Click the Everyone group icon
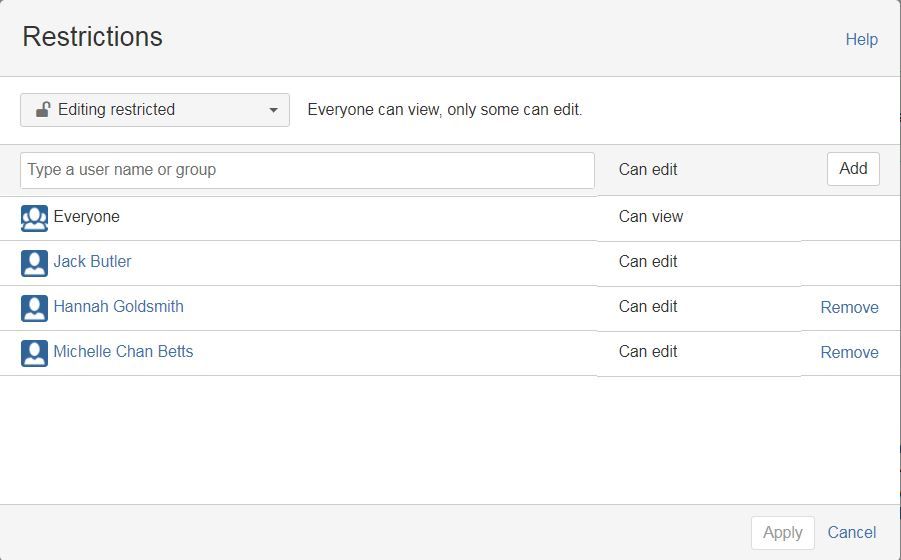Screen dimensions: 901x560 34,218
